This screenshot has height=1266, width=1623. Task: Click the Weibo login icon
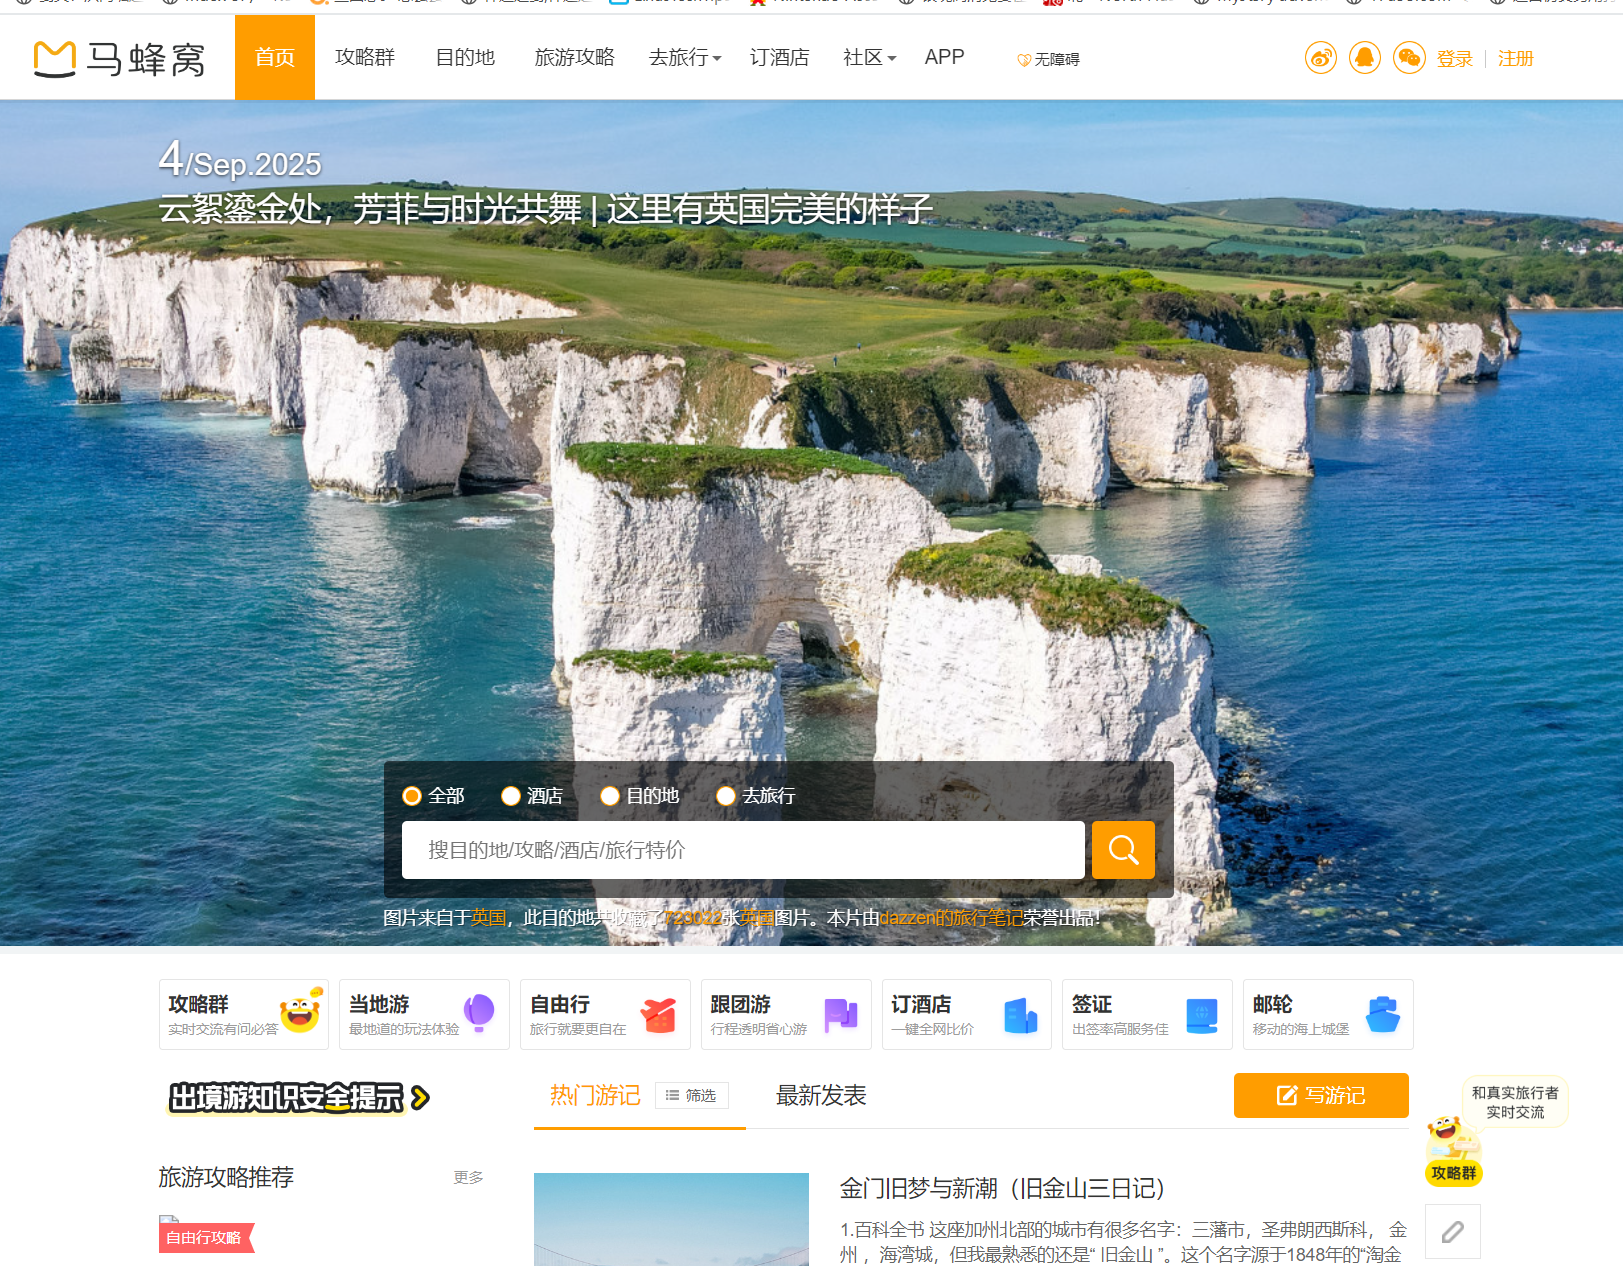[x=1320, y=58]
